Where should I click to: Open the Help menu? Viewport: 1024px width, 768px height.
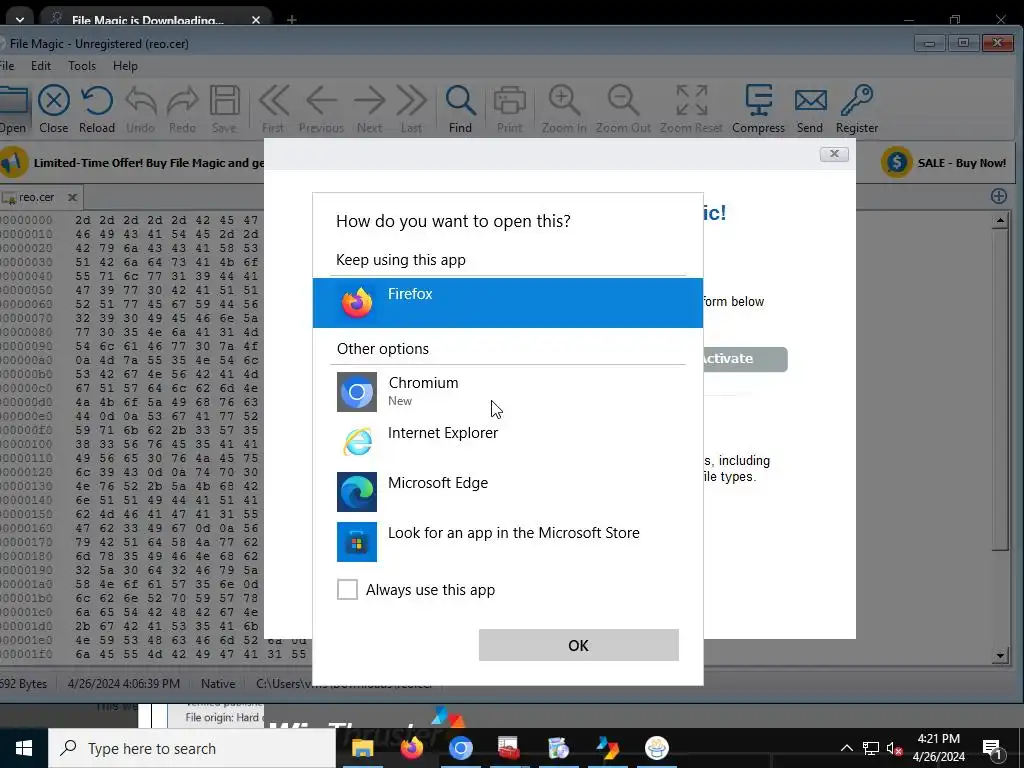125,66
